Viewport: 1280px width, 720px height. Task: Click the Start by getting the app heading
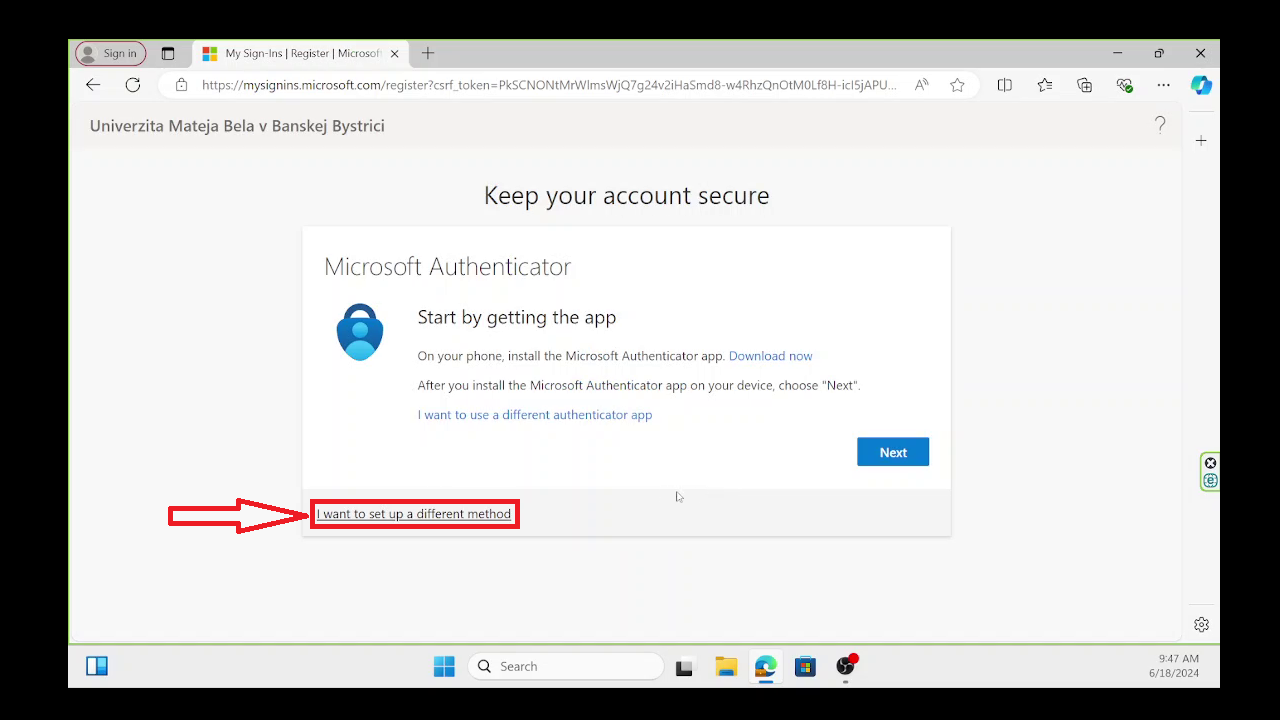[517, 317]
